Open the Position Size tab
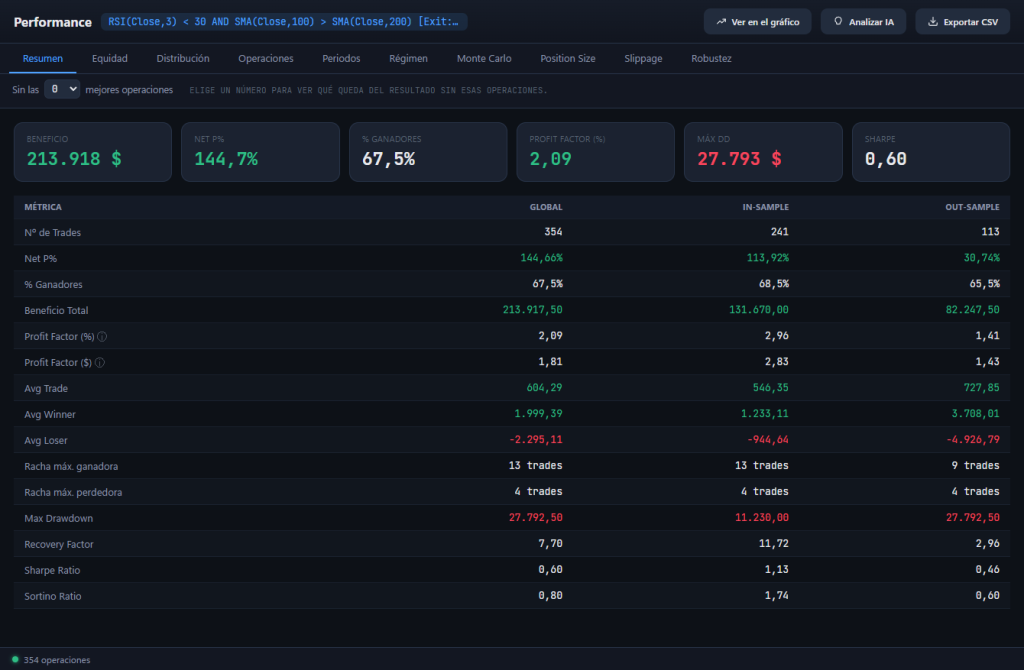The image size is (1024, 670). point(568,58)
